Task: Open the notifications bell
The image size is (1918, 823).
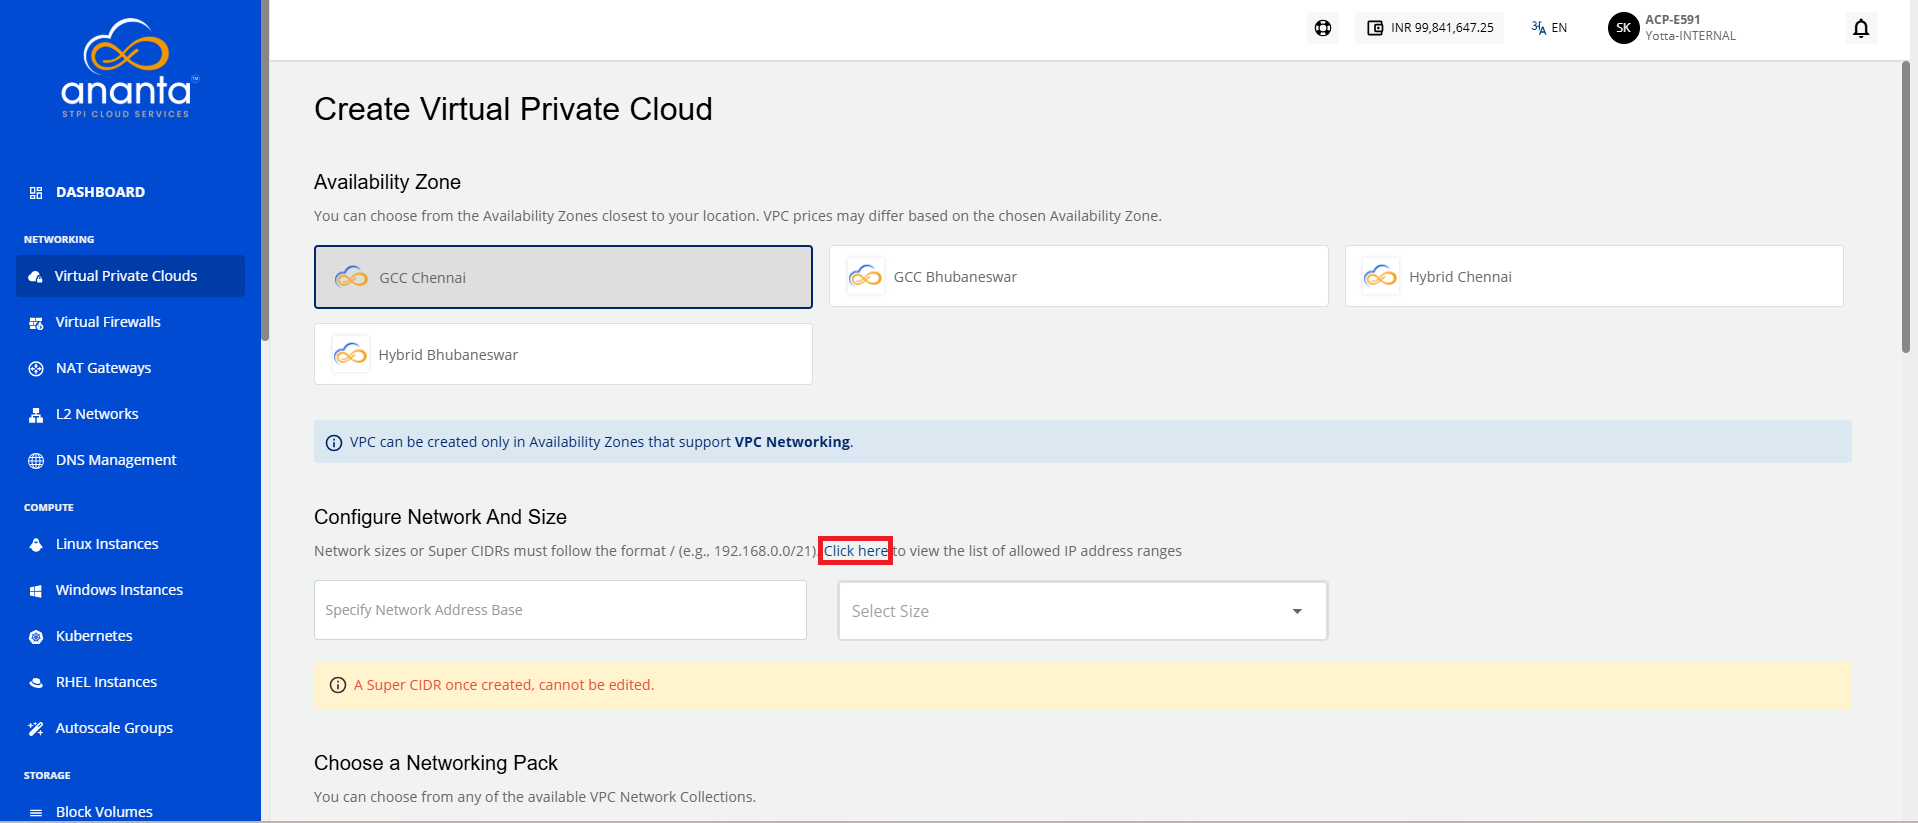Action: (1861, 28)
